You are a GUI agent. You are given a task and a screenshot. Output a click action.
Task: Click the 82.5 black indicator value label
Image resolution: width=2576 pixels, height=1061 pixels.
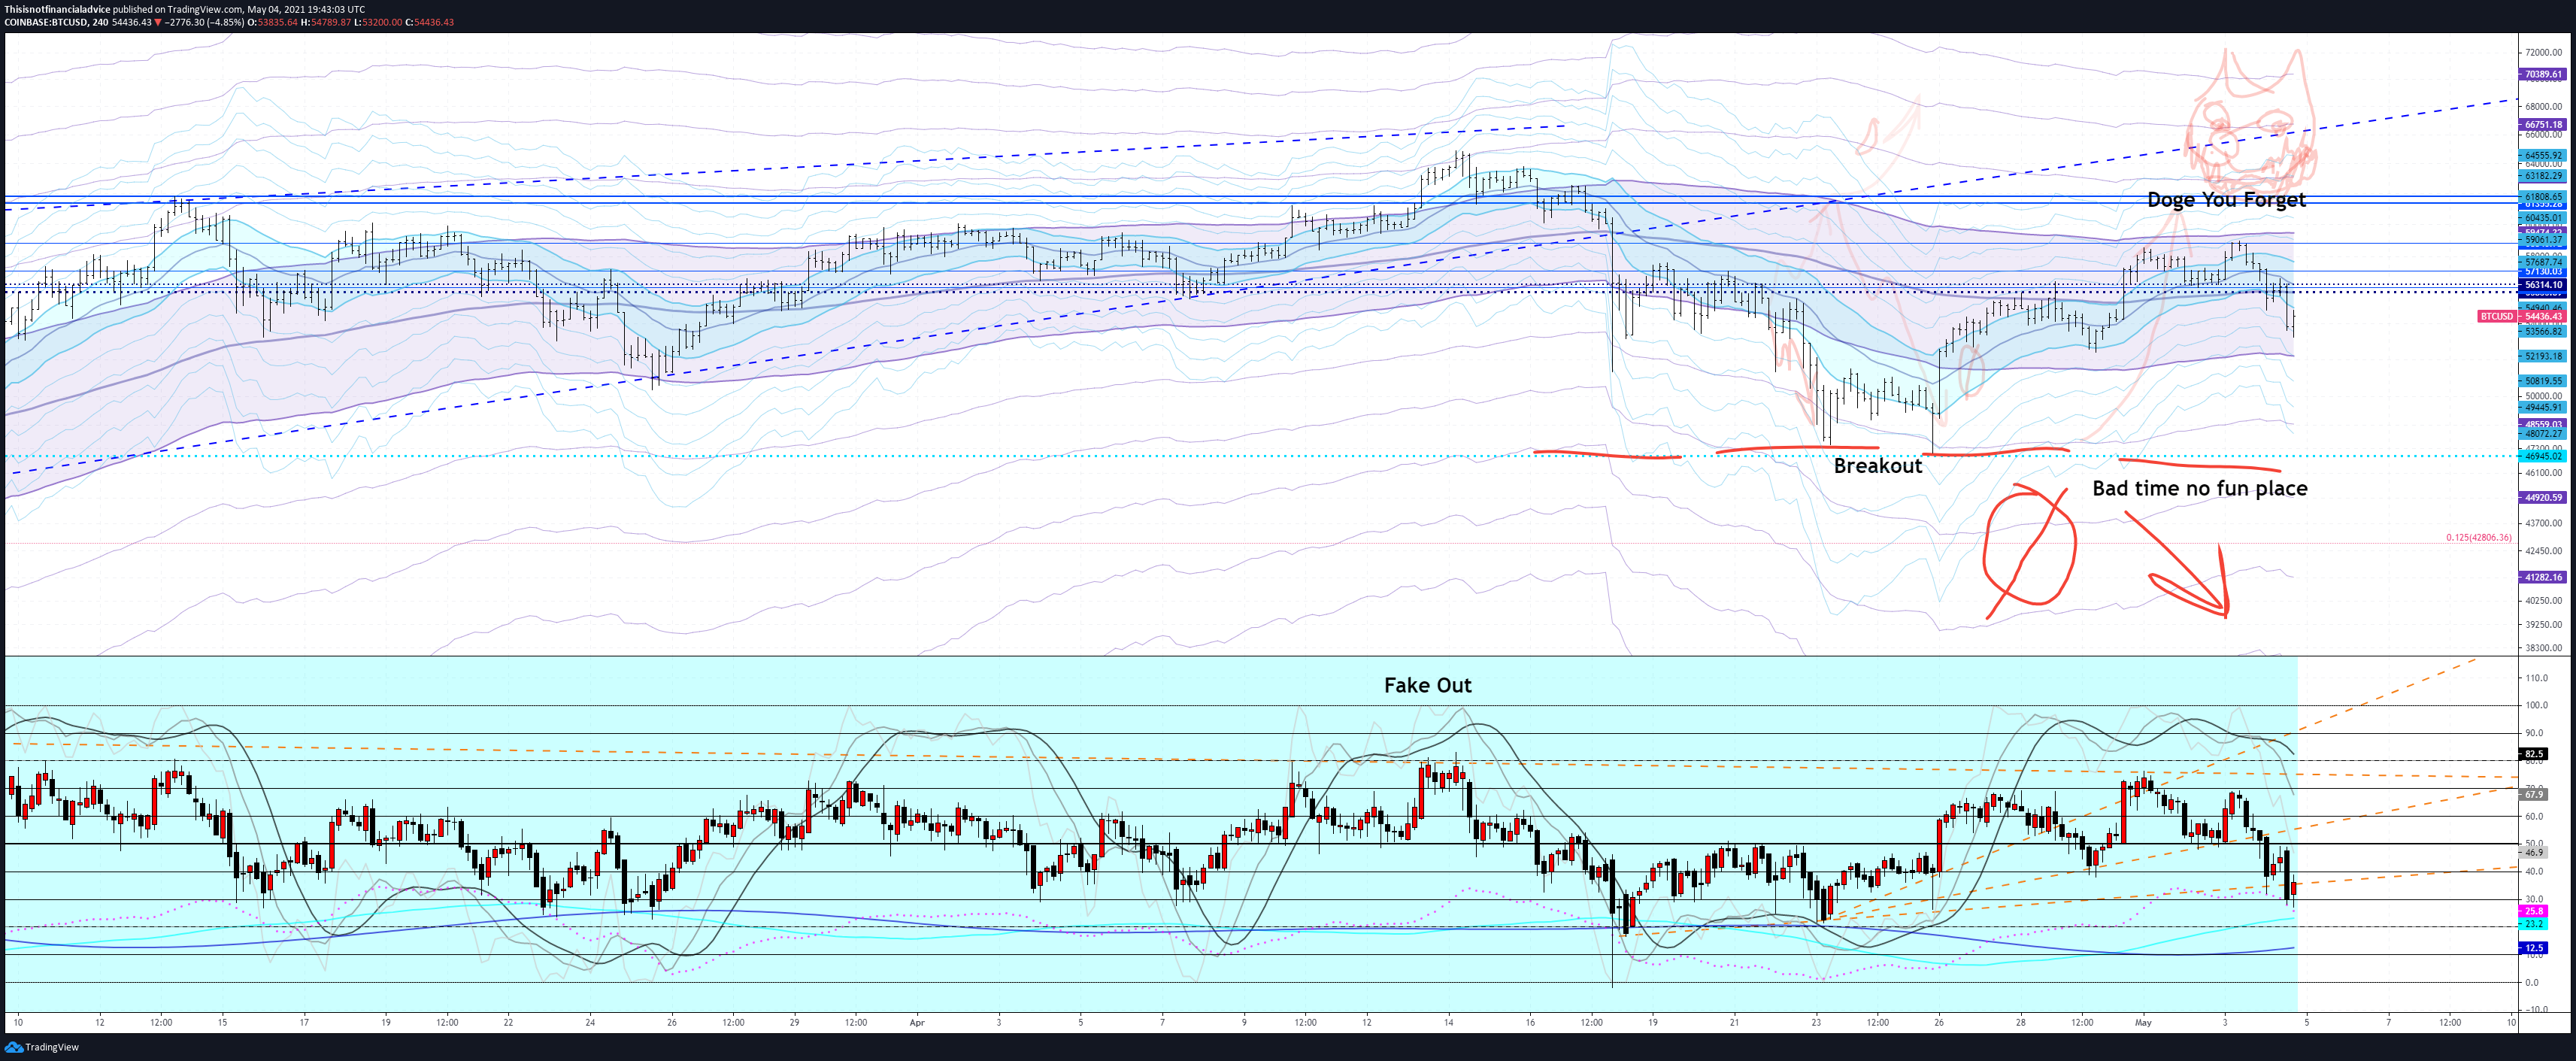(x=2534, y=754)
